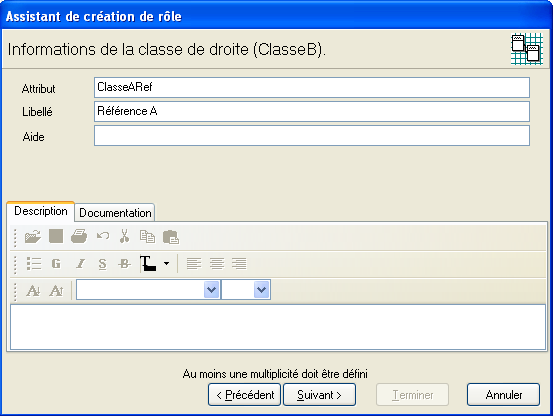Click the open file icon in editor toolbar

pos(33,236)
